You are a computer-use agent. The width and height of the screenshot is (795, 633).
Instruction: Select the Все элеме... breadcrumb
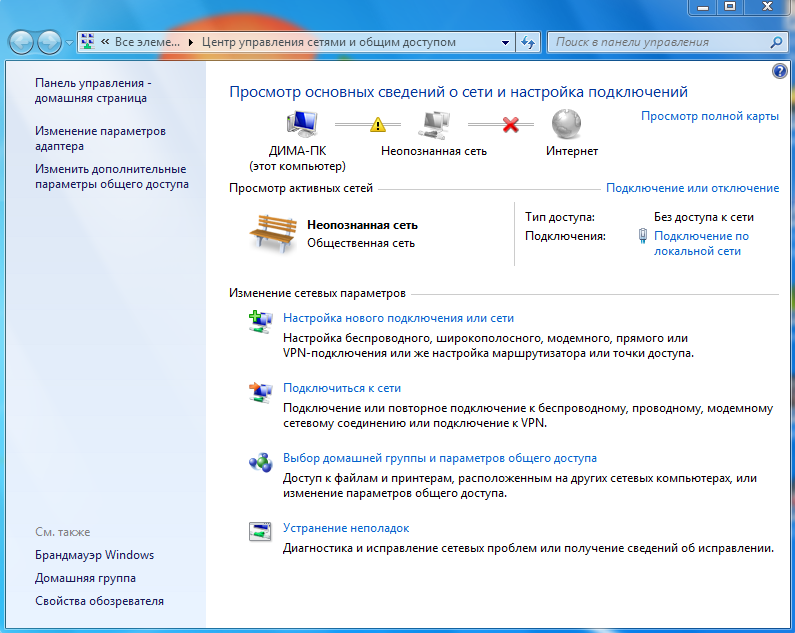pos(147,42)
